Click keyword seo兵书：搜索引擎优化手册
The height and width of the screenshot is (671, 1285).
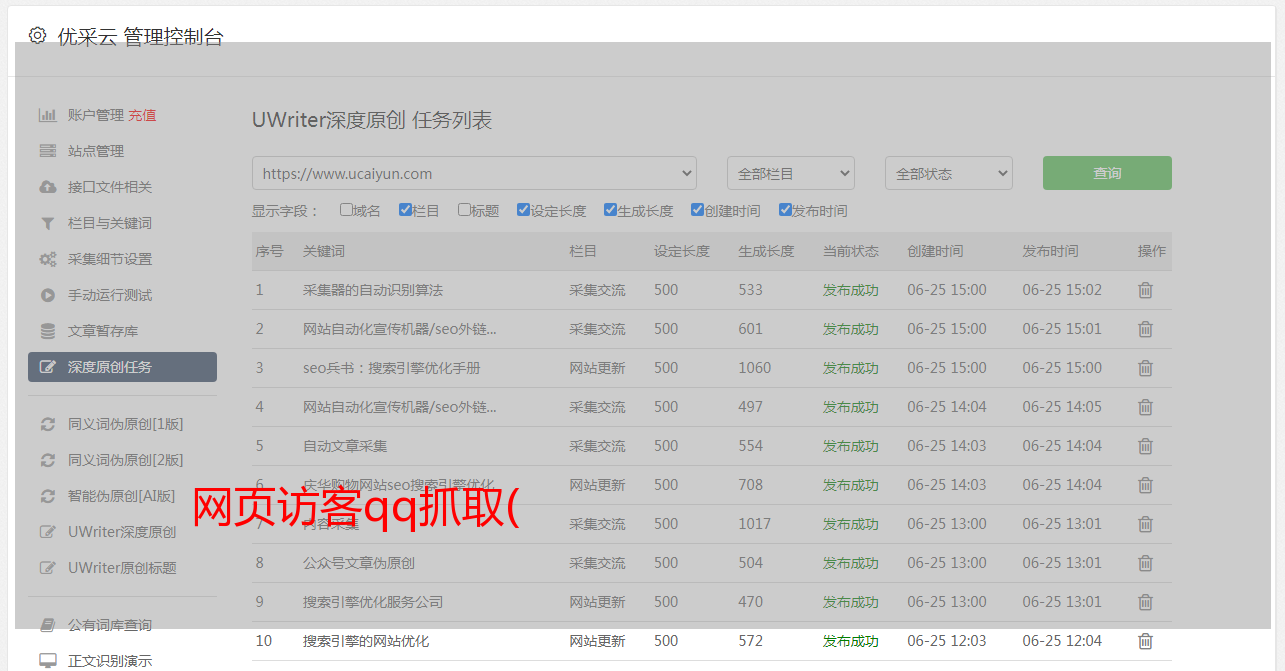pyautogui.click(x=392, y=368)
